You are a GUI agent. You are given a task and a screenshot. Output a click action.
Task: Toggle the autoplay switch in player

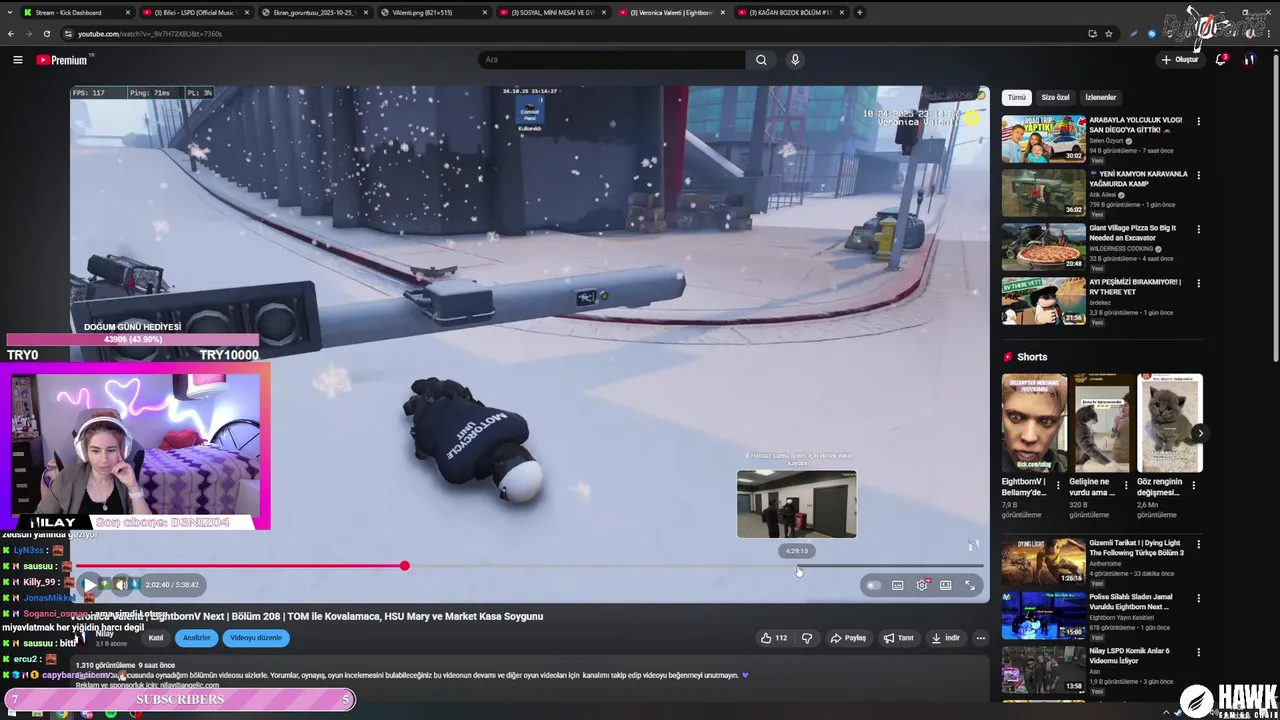click(x=873, y=585)
